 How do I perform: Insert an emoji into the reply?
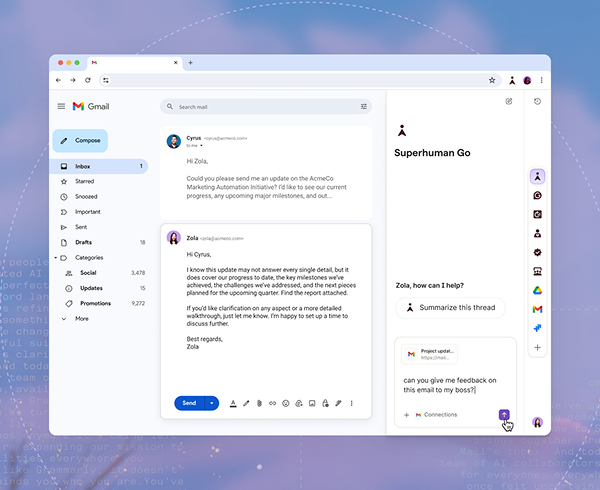coord(285,403)
